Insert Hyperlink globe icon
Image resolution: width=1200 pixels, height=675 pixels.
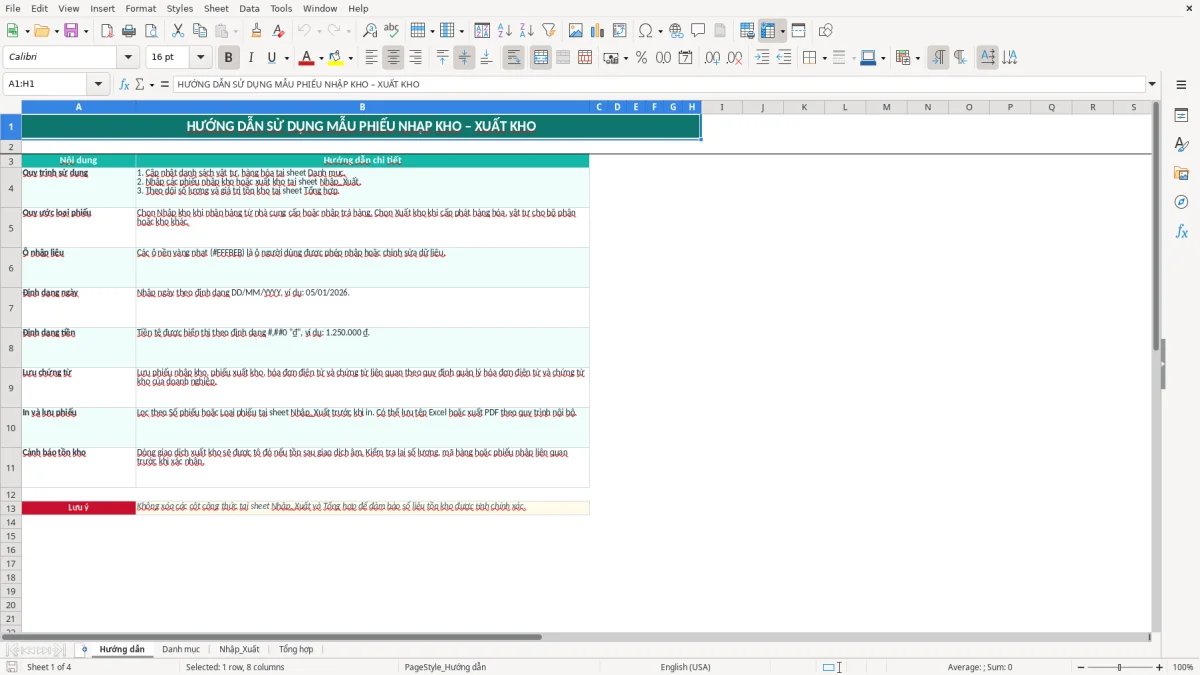click(x=676, y=31)
